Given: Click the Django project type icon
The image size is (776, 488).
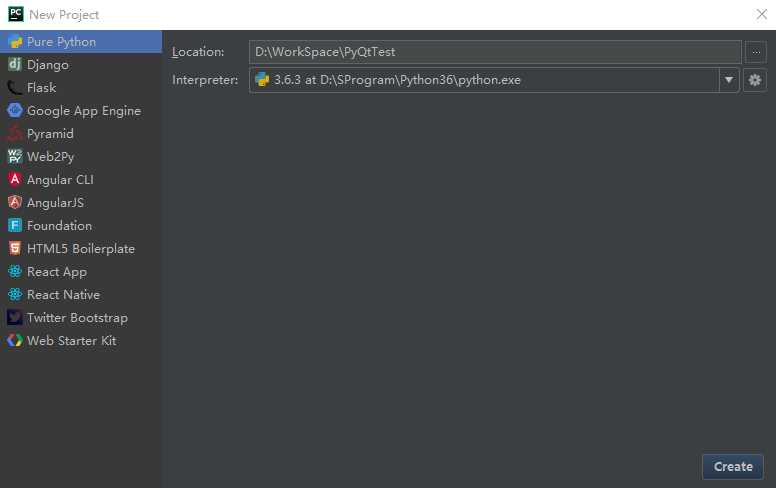Looking at the screenshot, I should [x=15, y=64].
